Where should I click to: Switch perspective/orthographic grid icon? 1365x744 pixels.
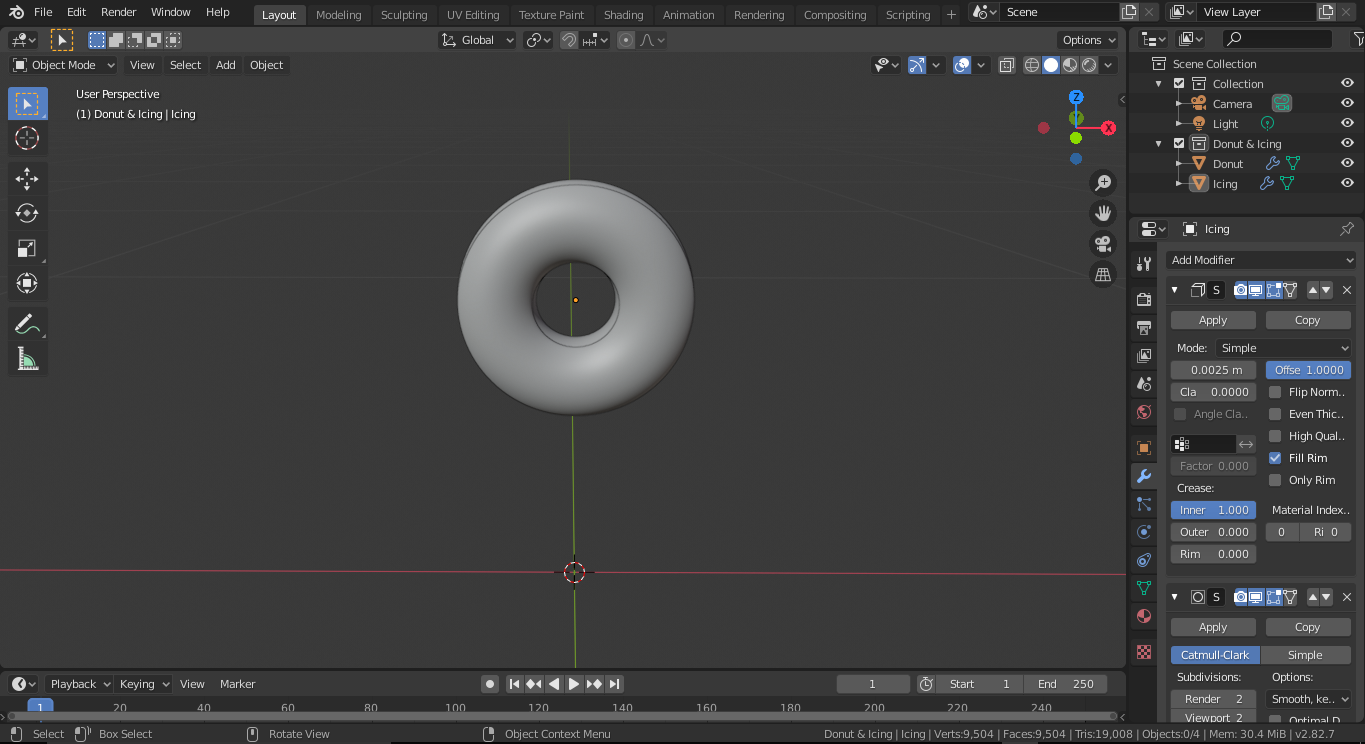click(1103, 274)
